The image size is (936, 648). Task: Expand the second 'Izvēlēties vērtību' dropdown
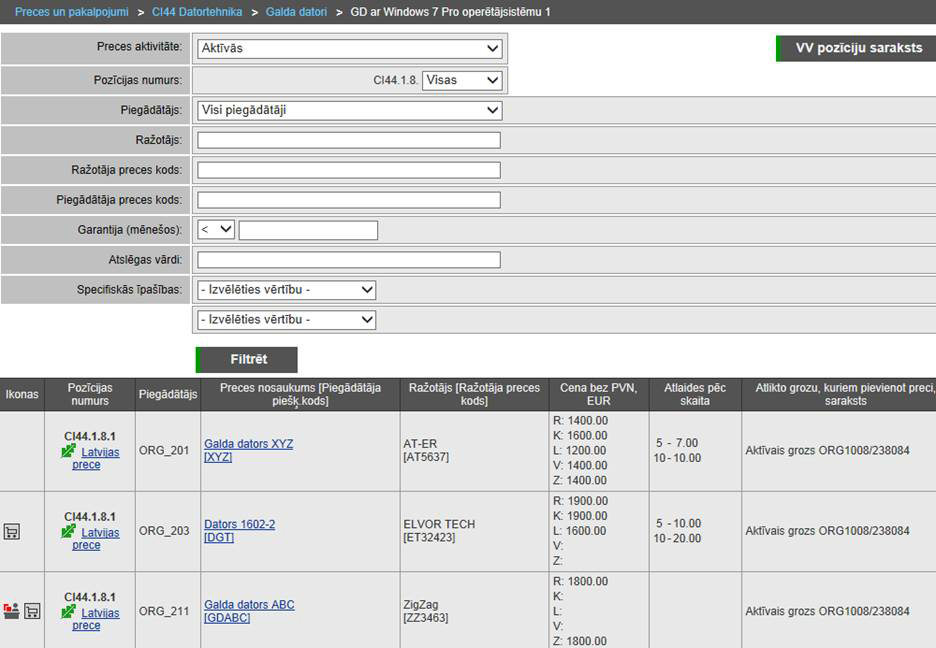tap(286, 320)
